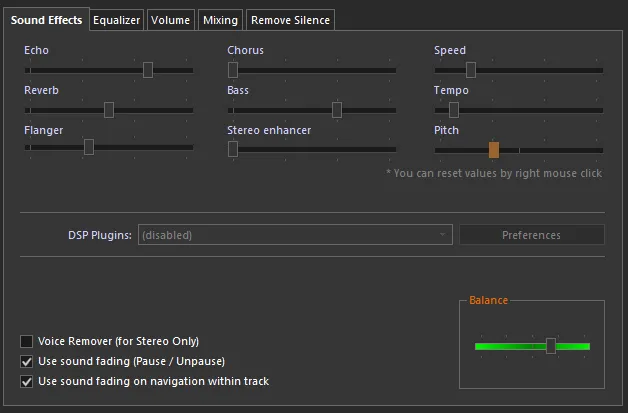
Task: Click the Reverb slider handle
Action: [109, 110]
